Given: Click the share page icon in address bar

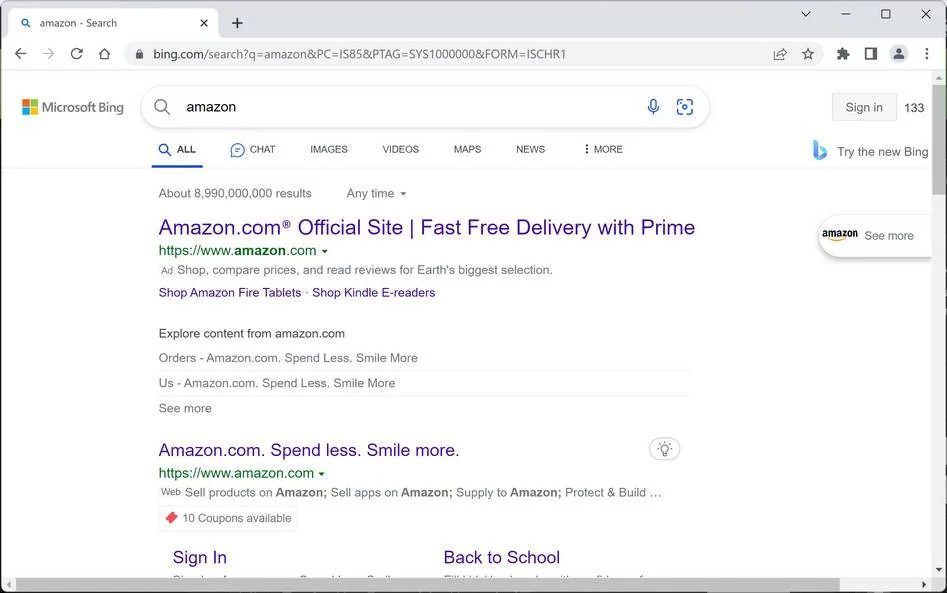Looking at the screenshot, I should [x=780, y=54].
